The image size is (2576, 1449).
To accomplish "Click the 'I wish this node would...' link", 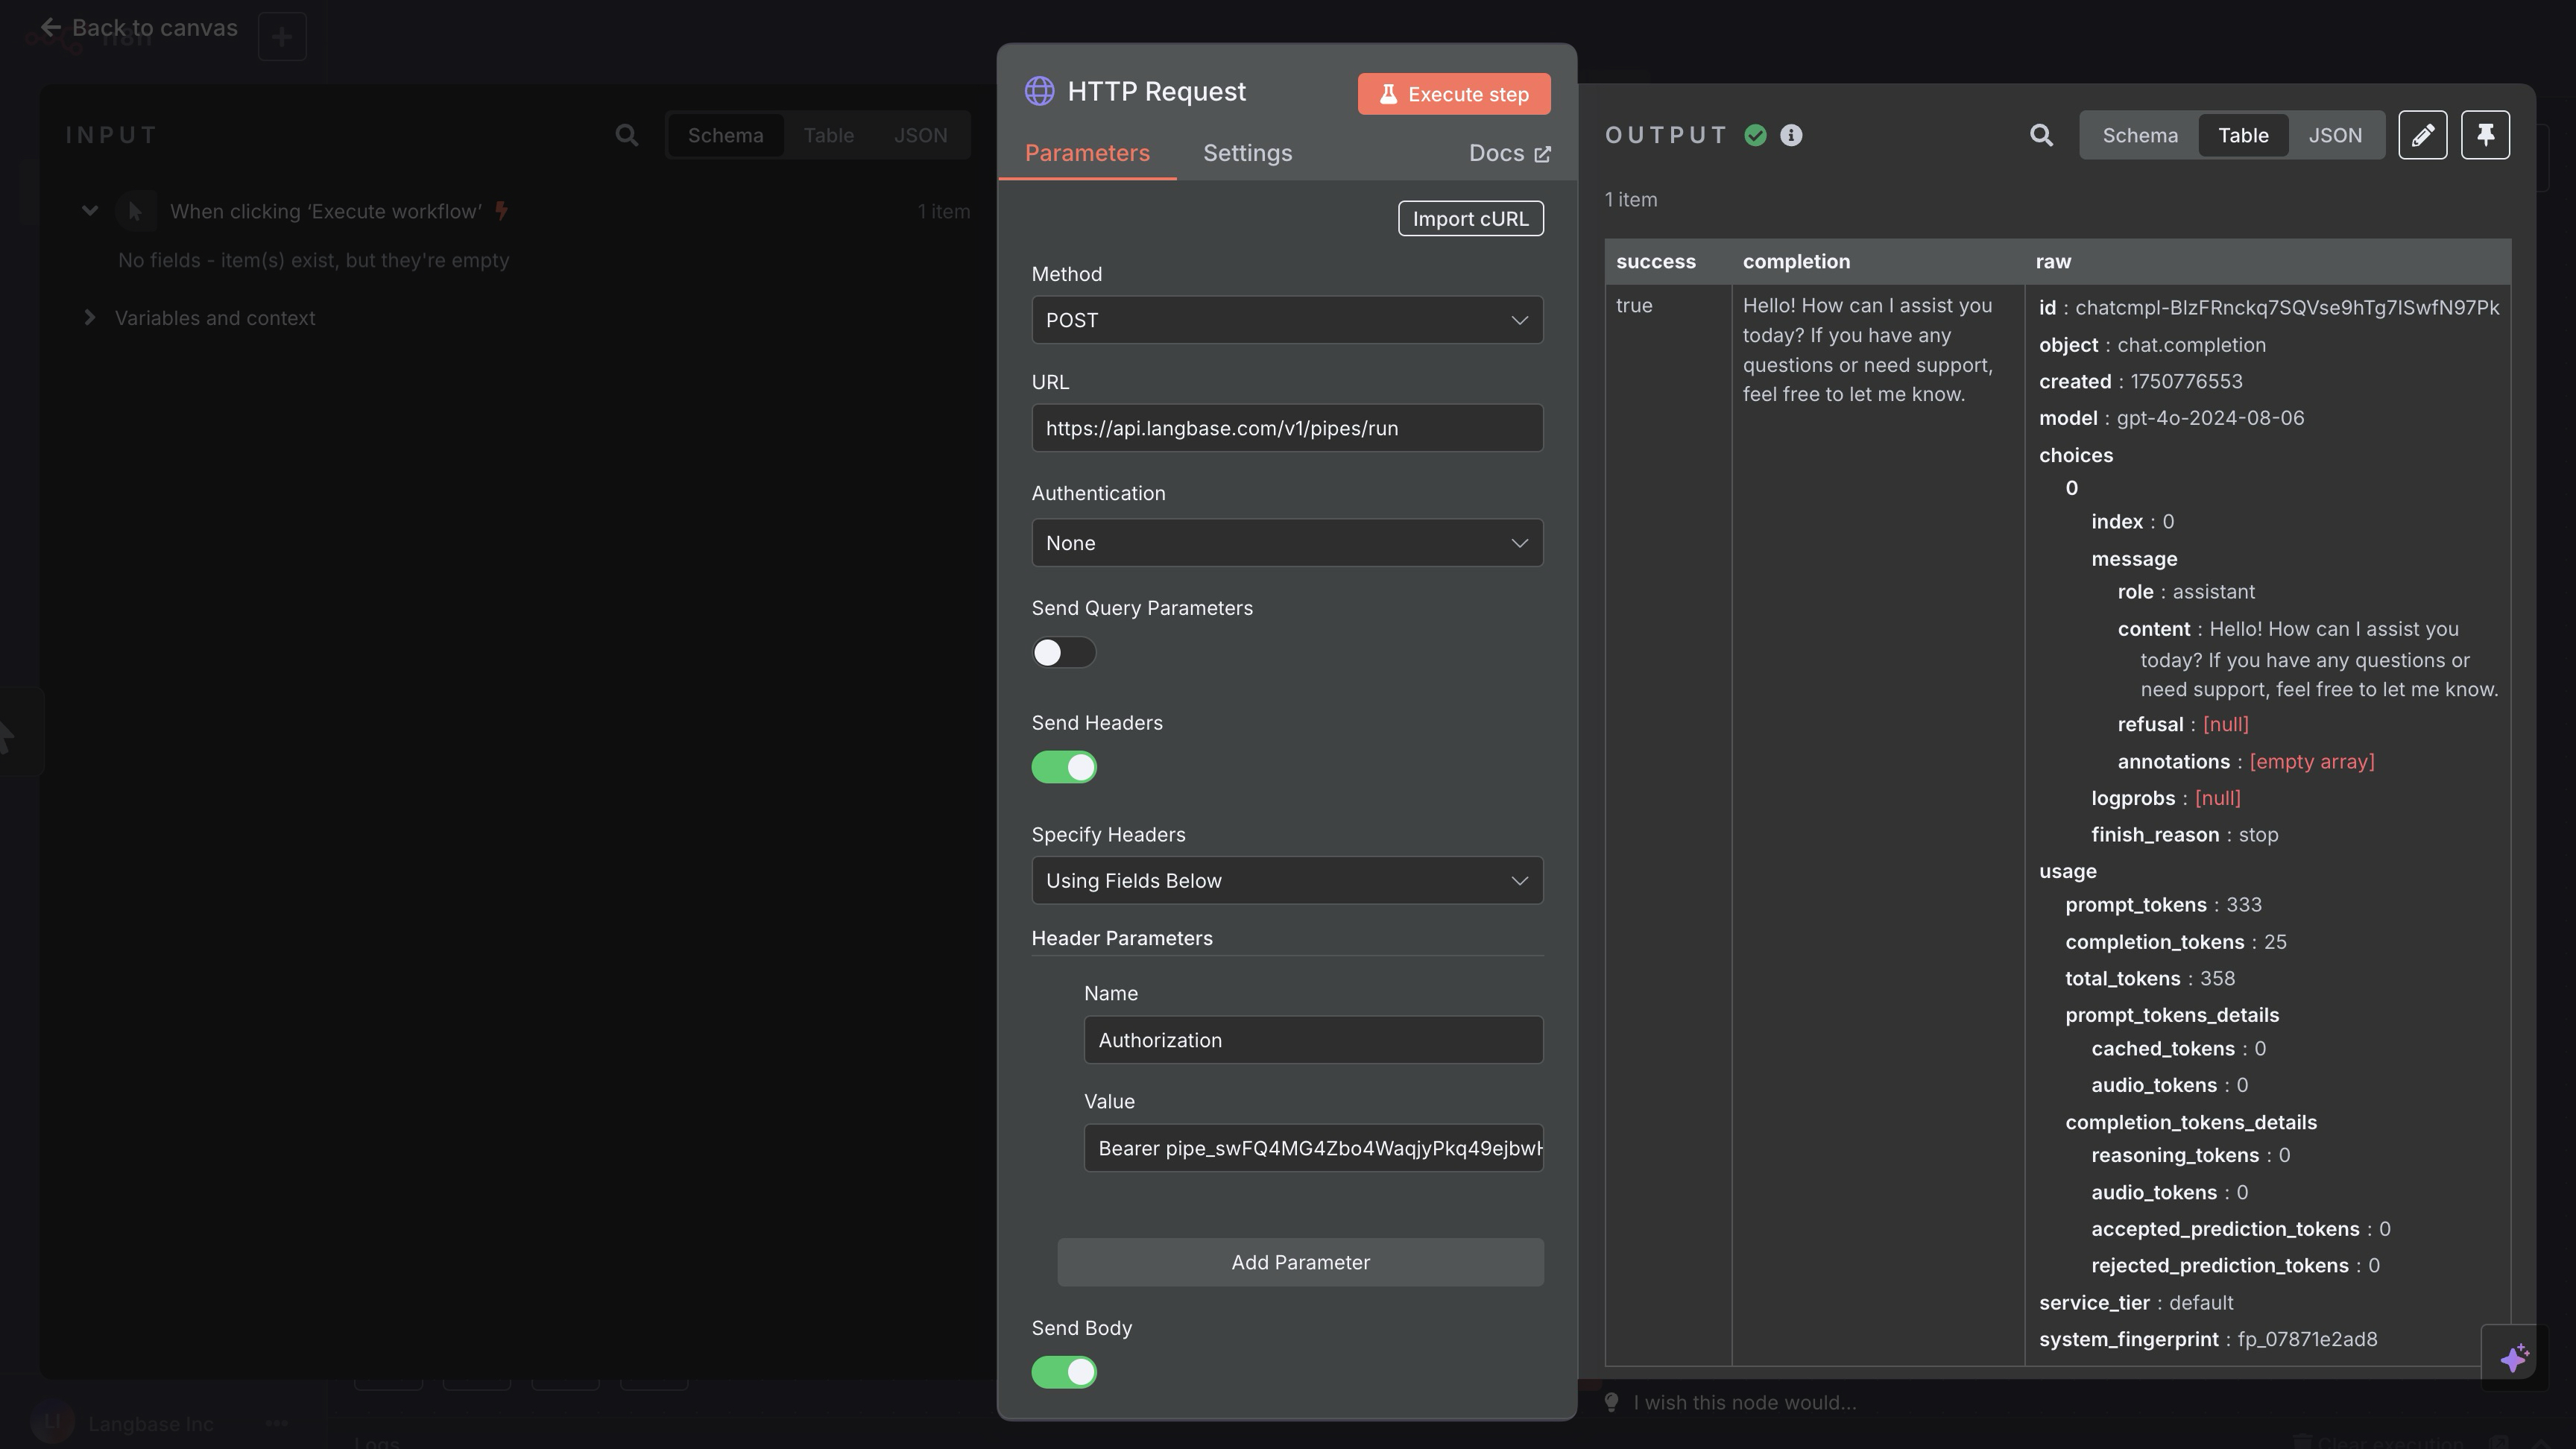I will pyautogui.click(x=1744, y=1402).
